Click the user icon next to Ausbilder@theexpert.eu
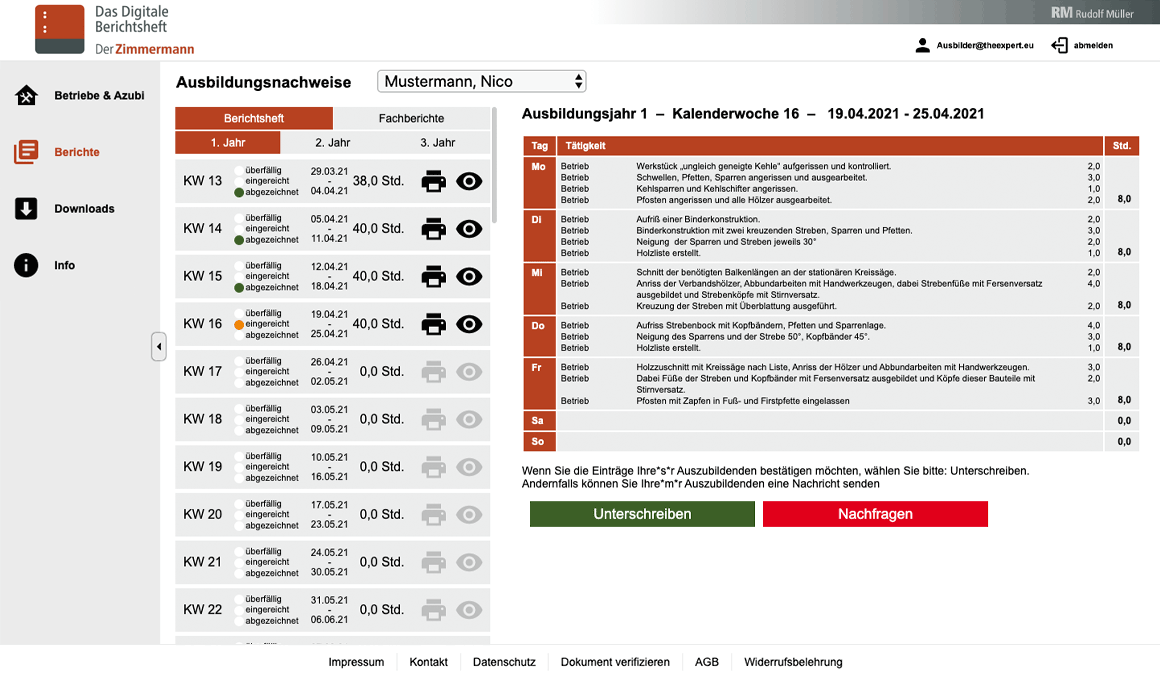The image size is (1160, 678). 923,44
